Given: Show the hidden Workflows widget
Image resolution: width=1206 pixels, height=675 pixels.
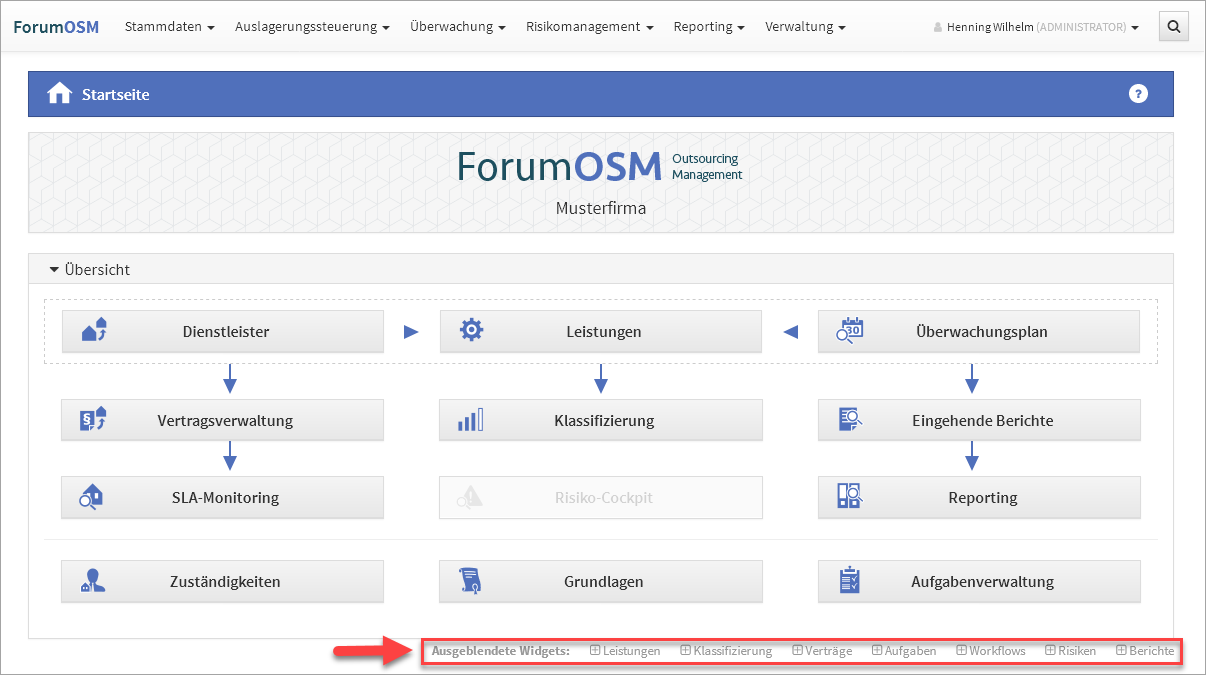Looking at the screenshot, I should click(991, 651).
